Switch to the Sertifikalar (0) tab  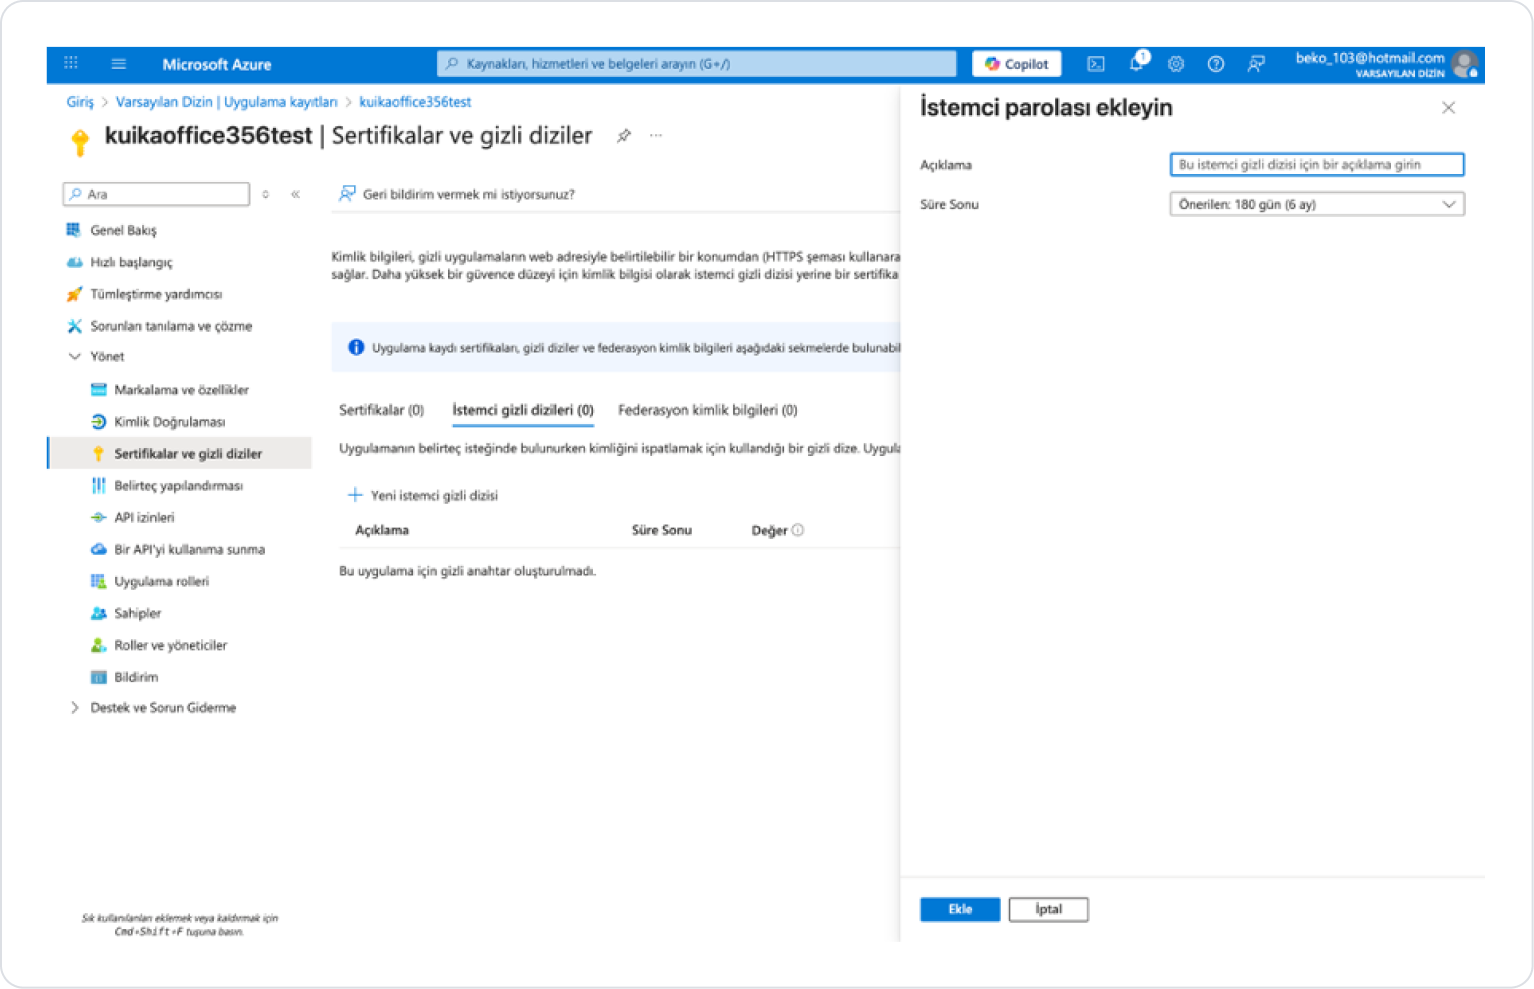tap(381, 410)
